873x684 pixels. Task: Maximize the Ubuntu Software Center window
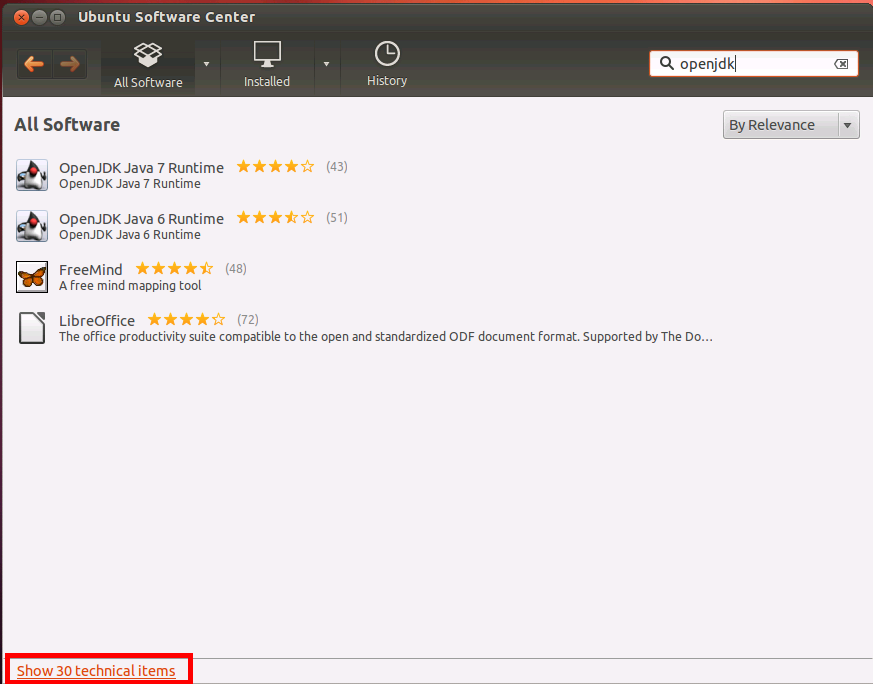(x=57, y=17)
